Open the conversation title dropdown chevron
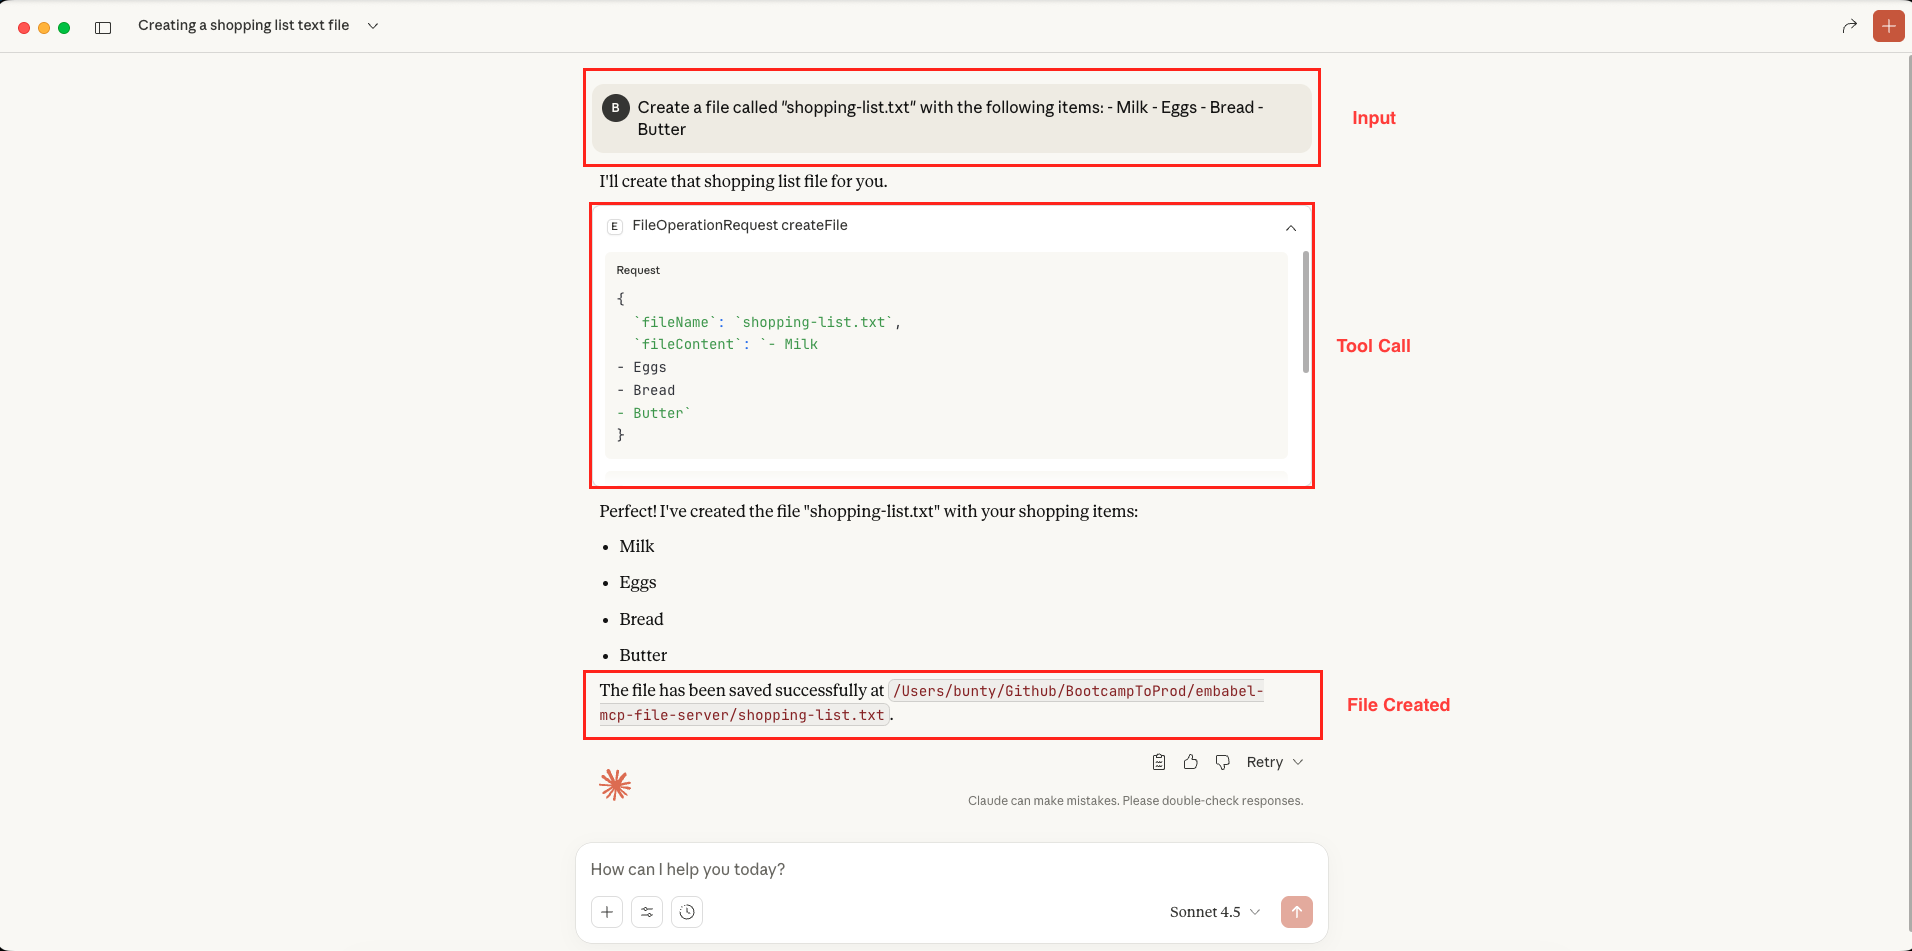 coord(373,26)
